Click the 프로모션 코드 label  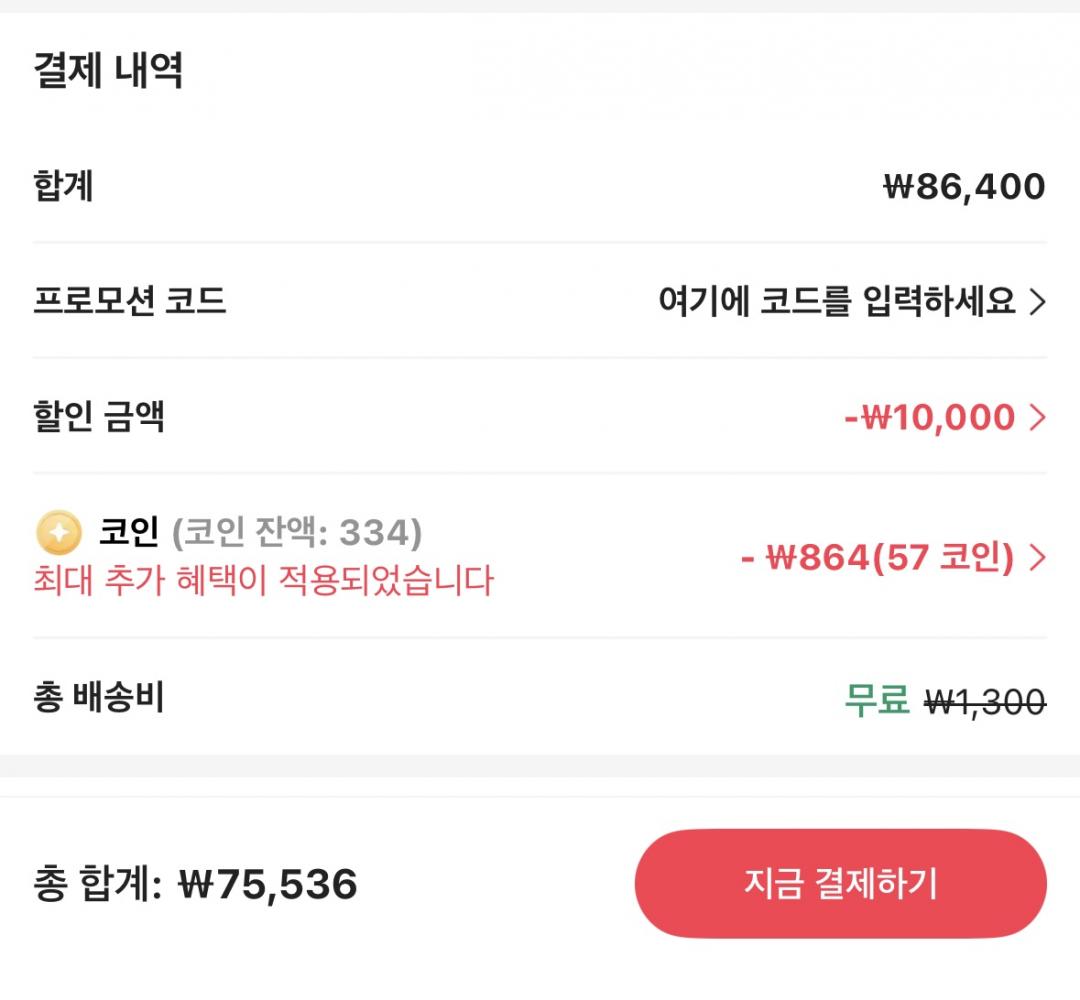click(130, 301)
